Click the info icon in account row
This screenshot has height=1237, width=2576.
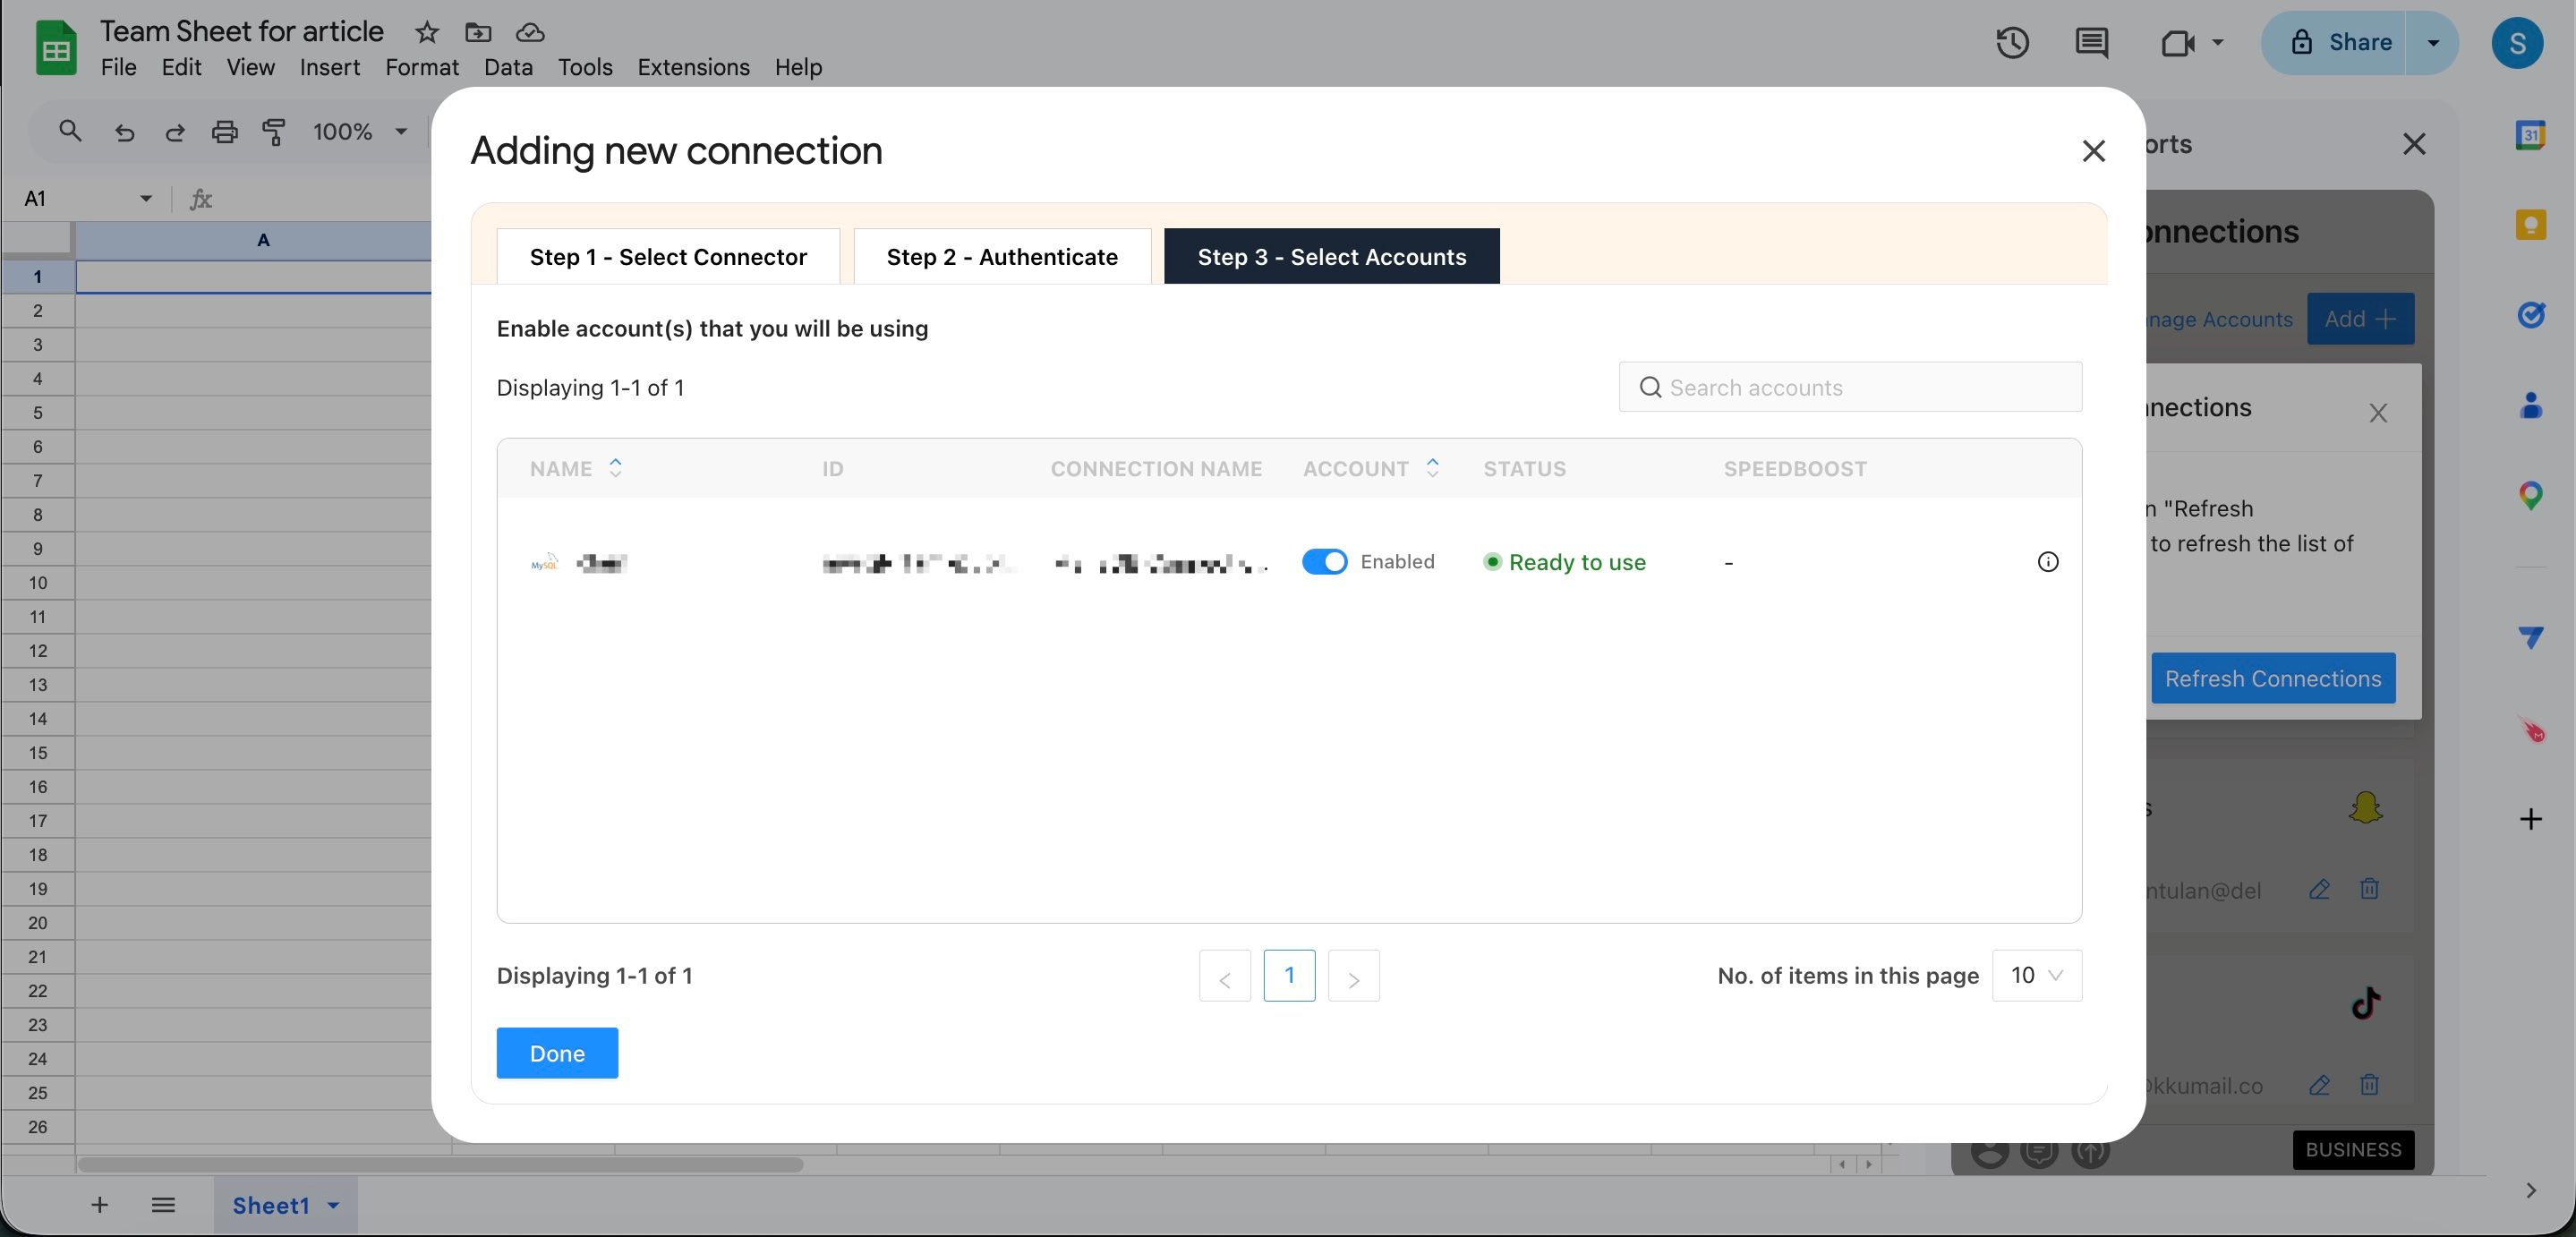(2047, 562)
